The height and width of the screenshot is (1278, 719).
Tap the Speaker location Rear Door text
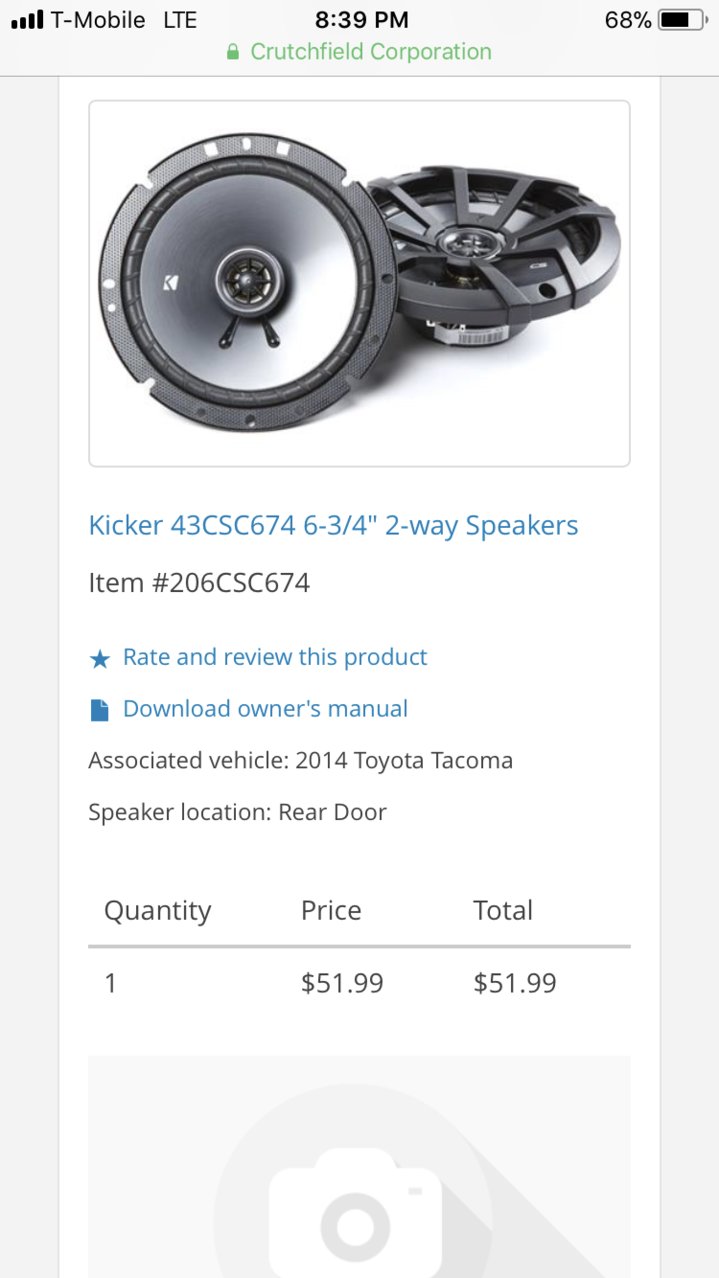pyautogui.click(x=237, y=812)
